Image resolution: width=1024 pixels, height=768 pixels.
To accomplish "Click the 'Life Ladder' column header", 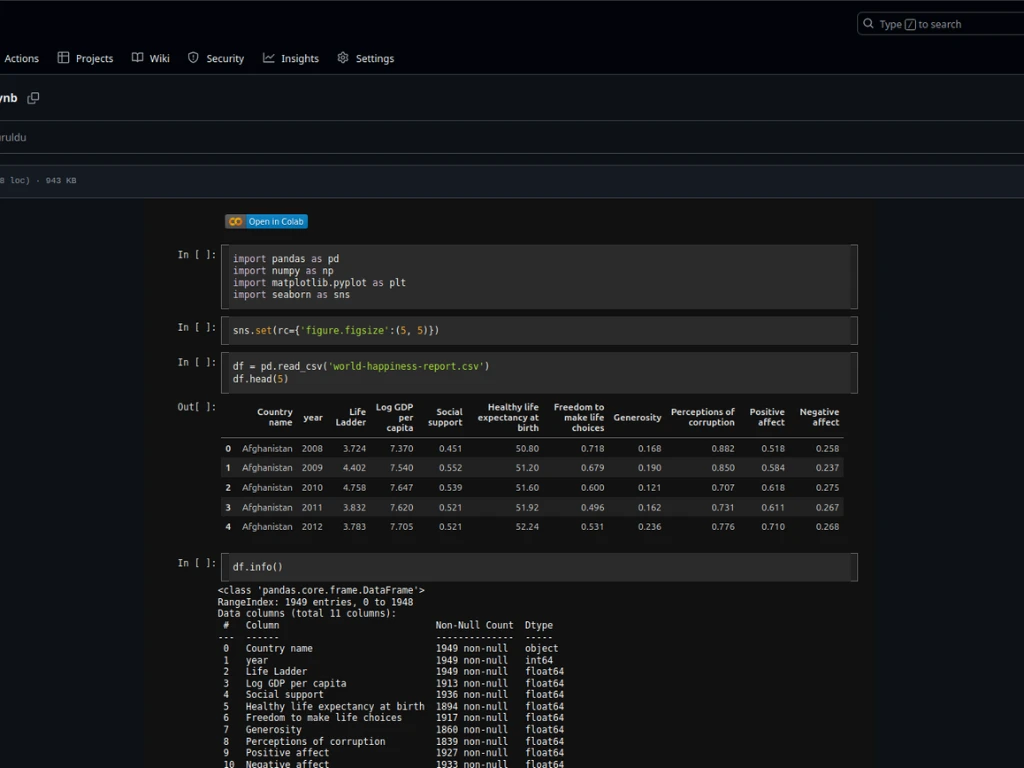I will pos(350,417).
